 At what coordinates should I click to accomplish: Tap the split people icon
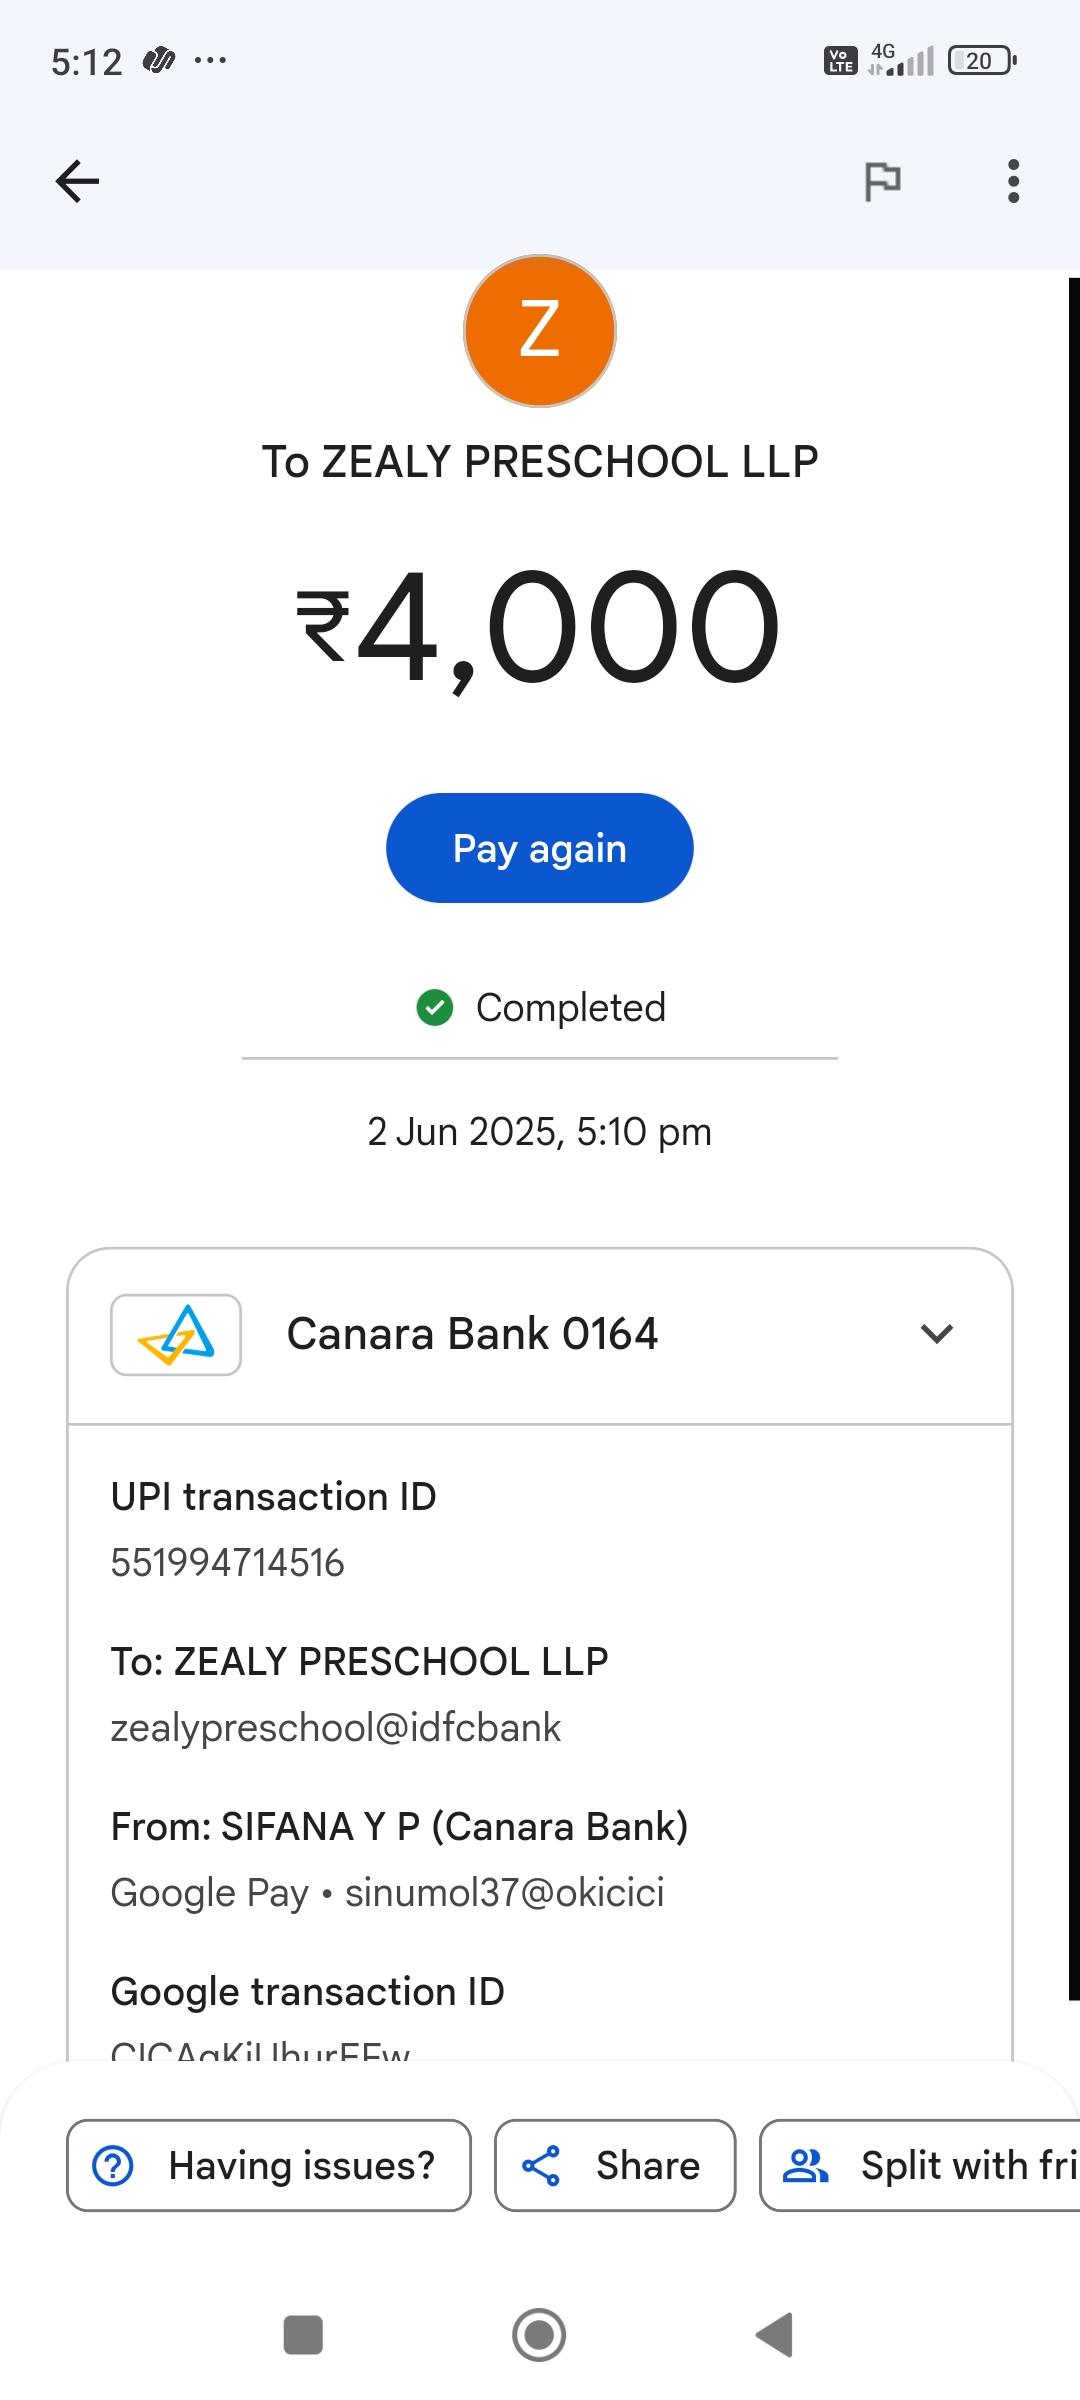point(805,2166)
